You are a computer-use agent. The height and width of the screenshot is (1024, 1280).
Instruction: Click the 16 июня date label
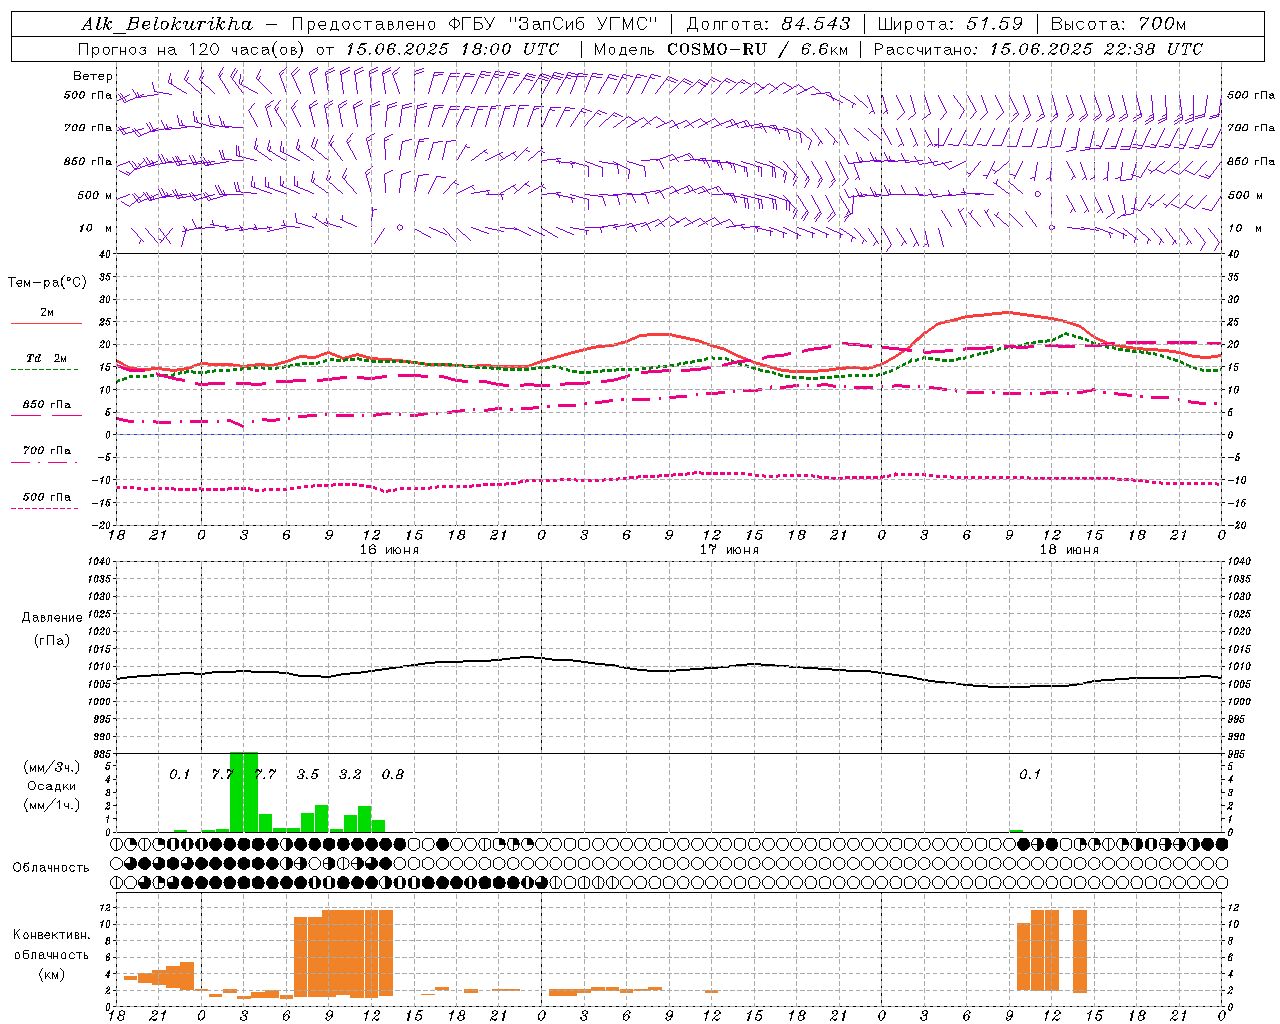[x=389, y=550]
